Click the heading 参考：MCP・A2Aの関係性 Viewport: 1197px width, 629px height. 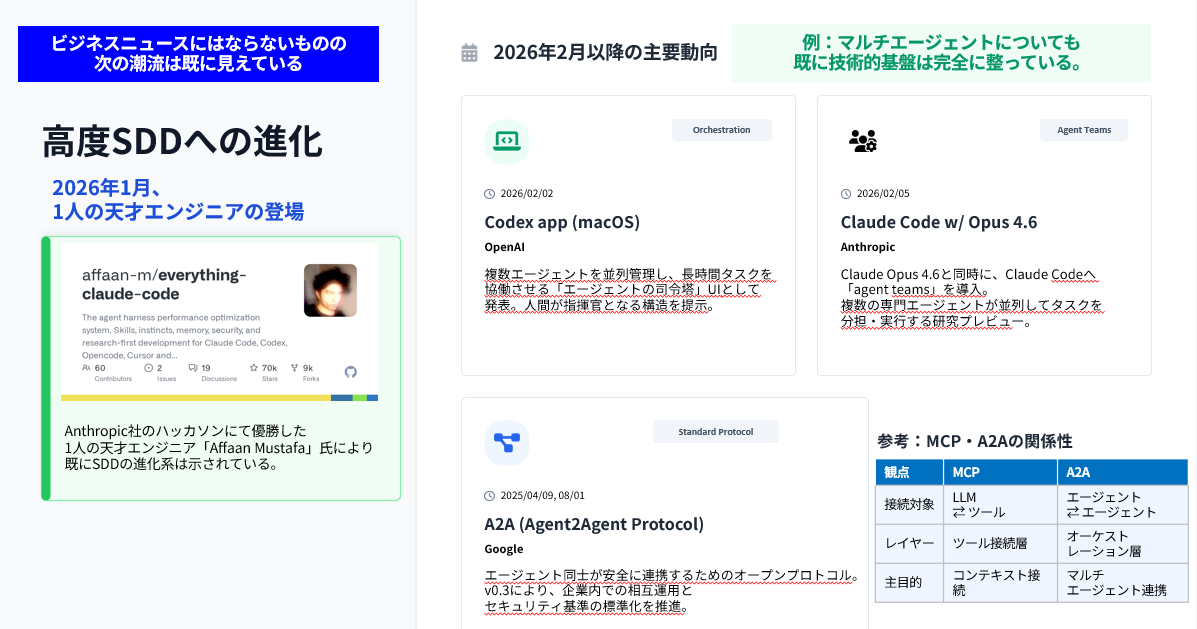(x=975, y=441)
